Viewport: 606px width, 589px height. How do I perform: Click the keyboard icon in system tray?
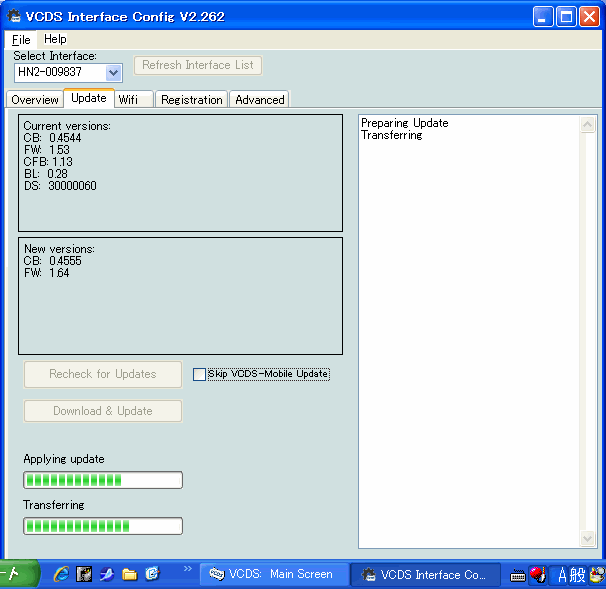(x=517, y=576)
